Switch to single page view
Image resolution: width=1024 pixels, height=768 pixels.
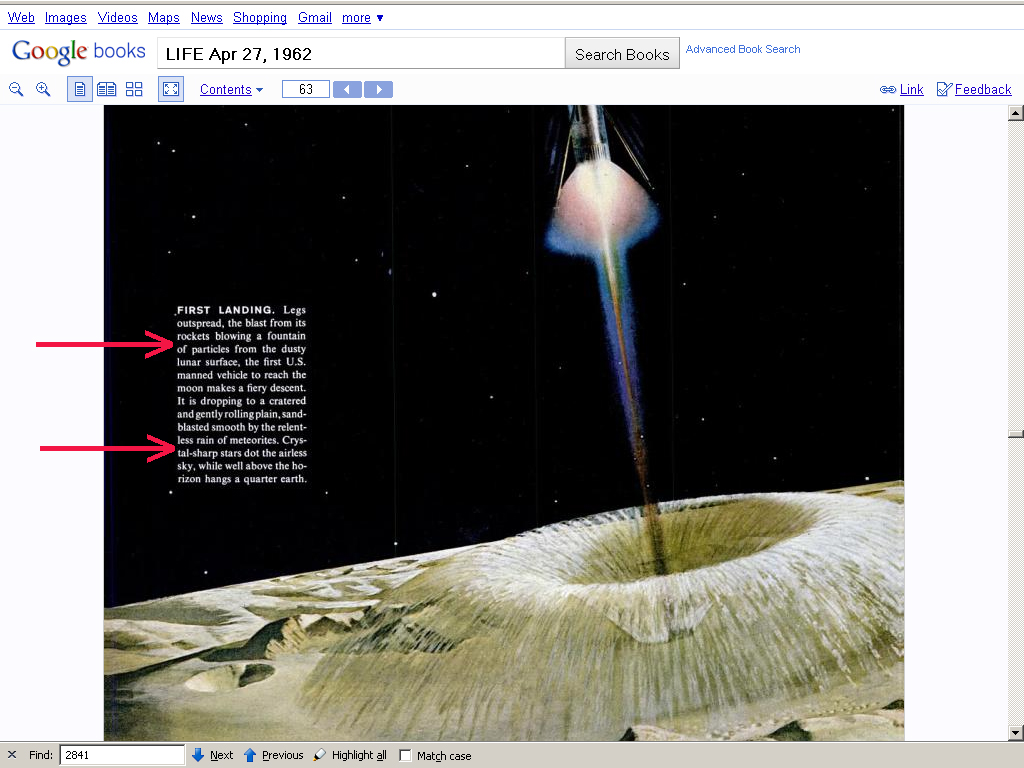click(80, 89)
